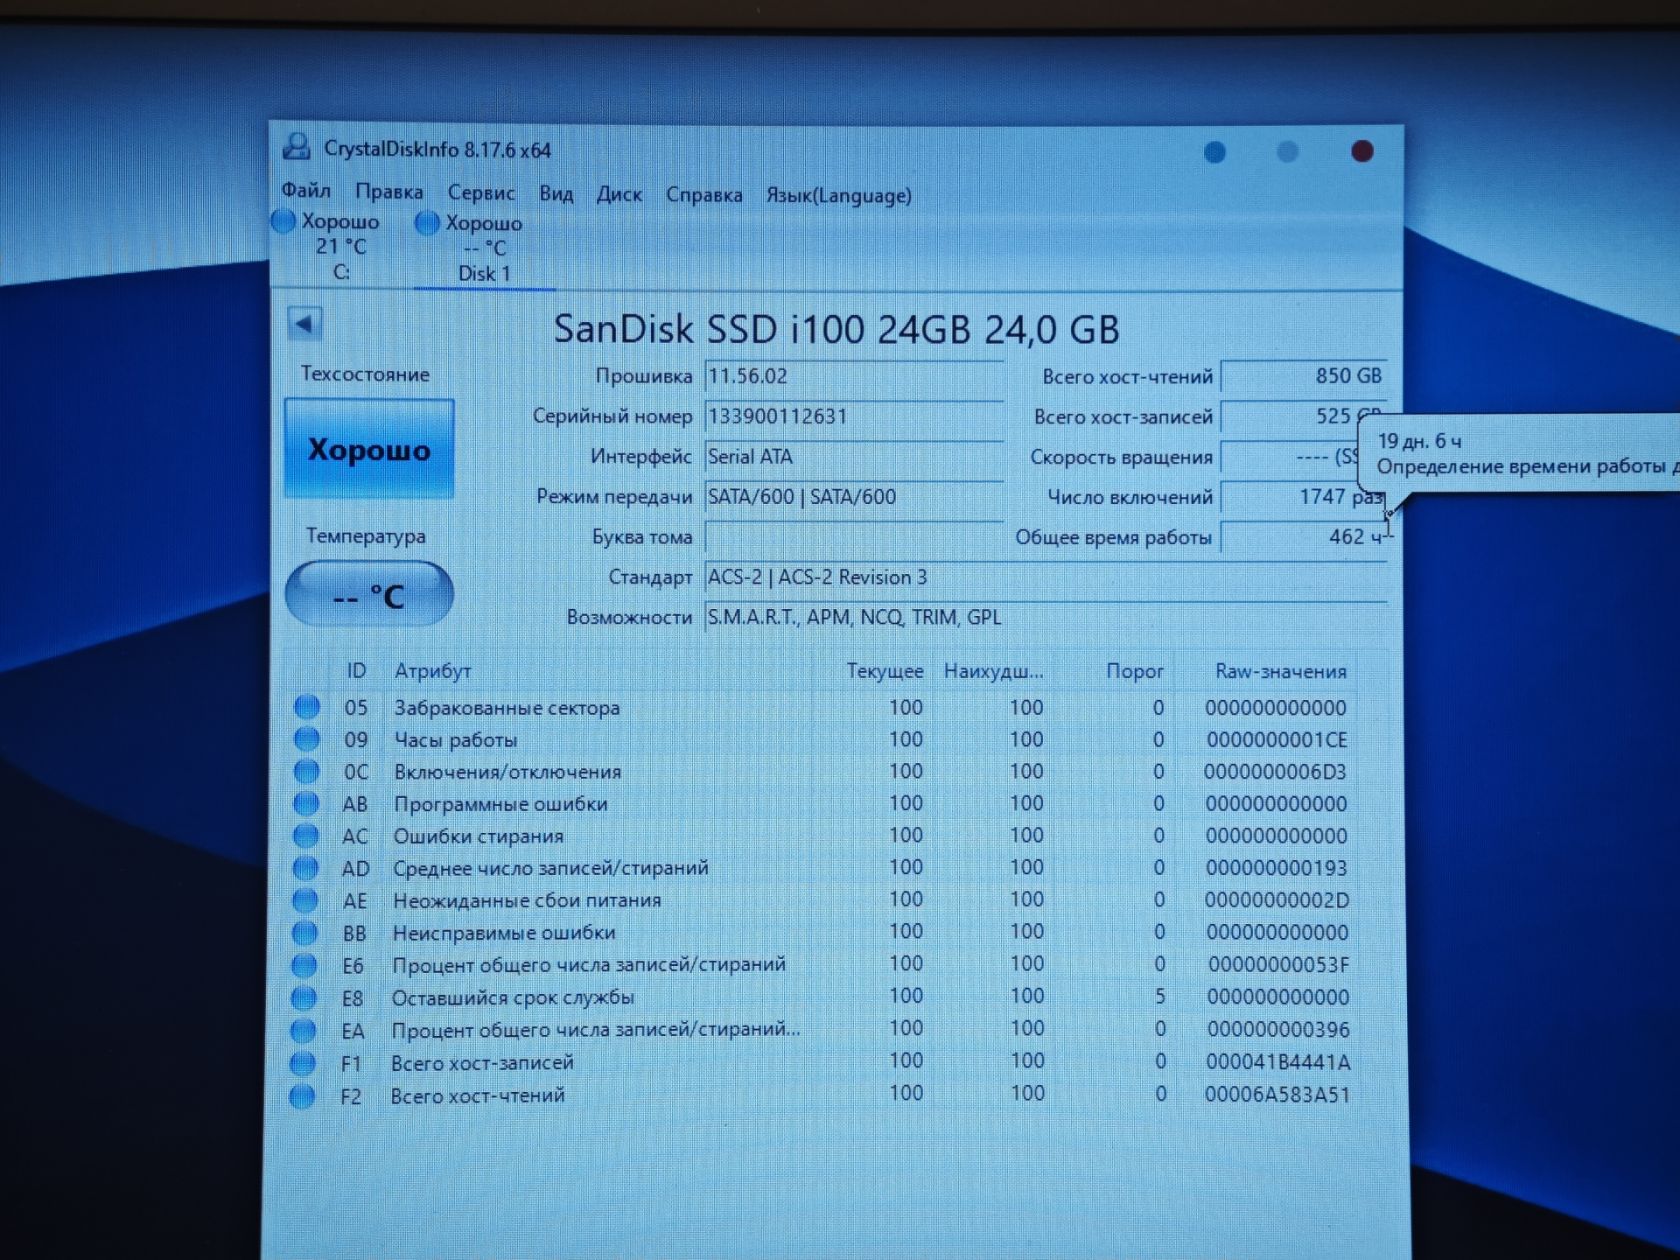
Task: Click total host reads value 850 GB
Action: 1304,376
